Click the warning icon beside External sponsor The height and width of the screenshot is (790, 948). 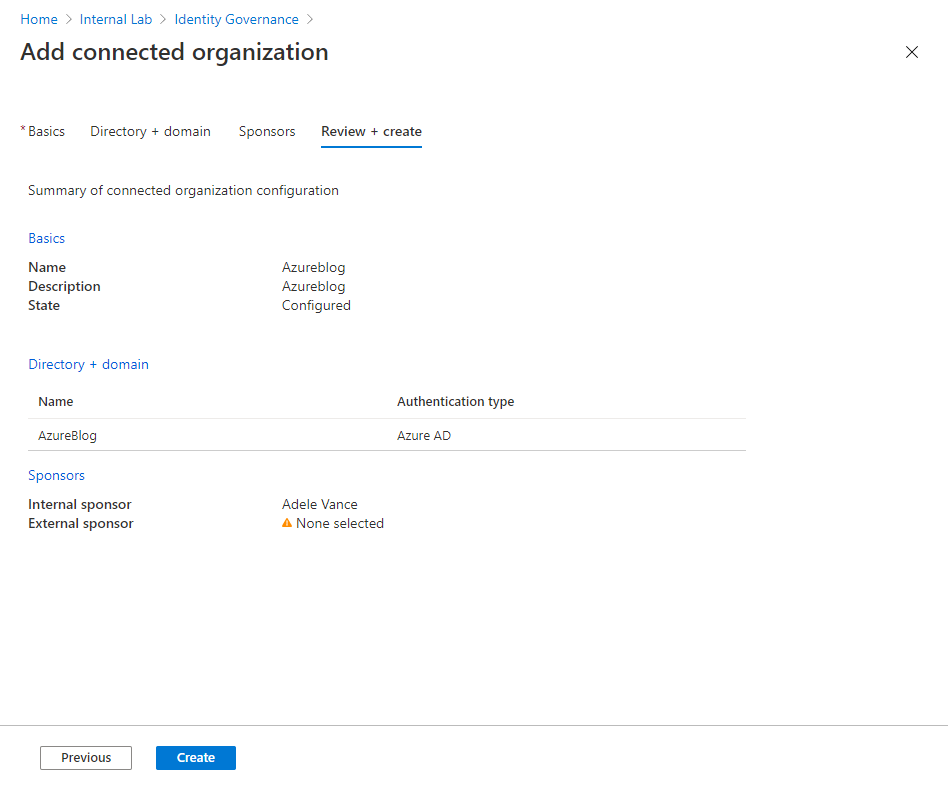pos(288,522)
